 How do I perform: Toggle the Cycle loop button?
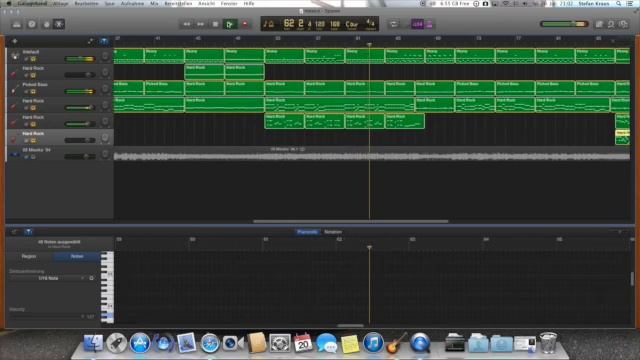point(393,24)
